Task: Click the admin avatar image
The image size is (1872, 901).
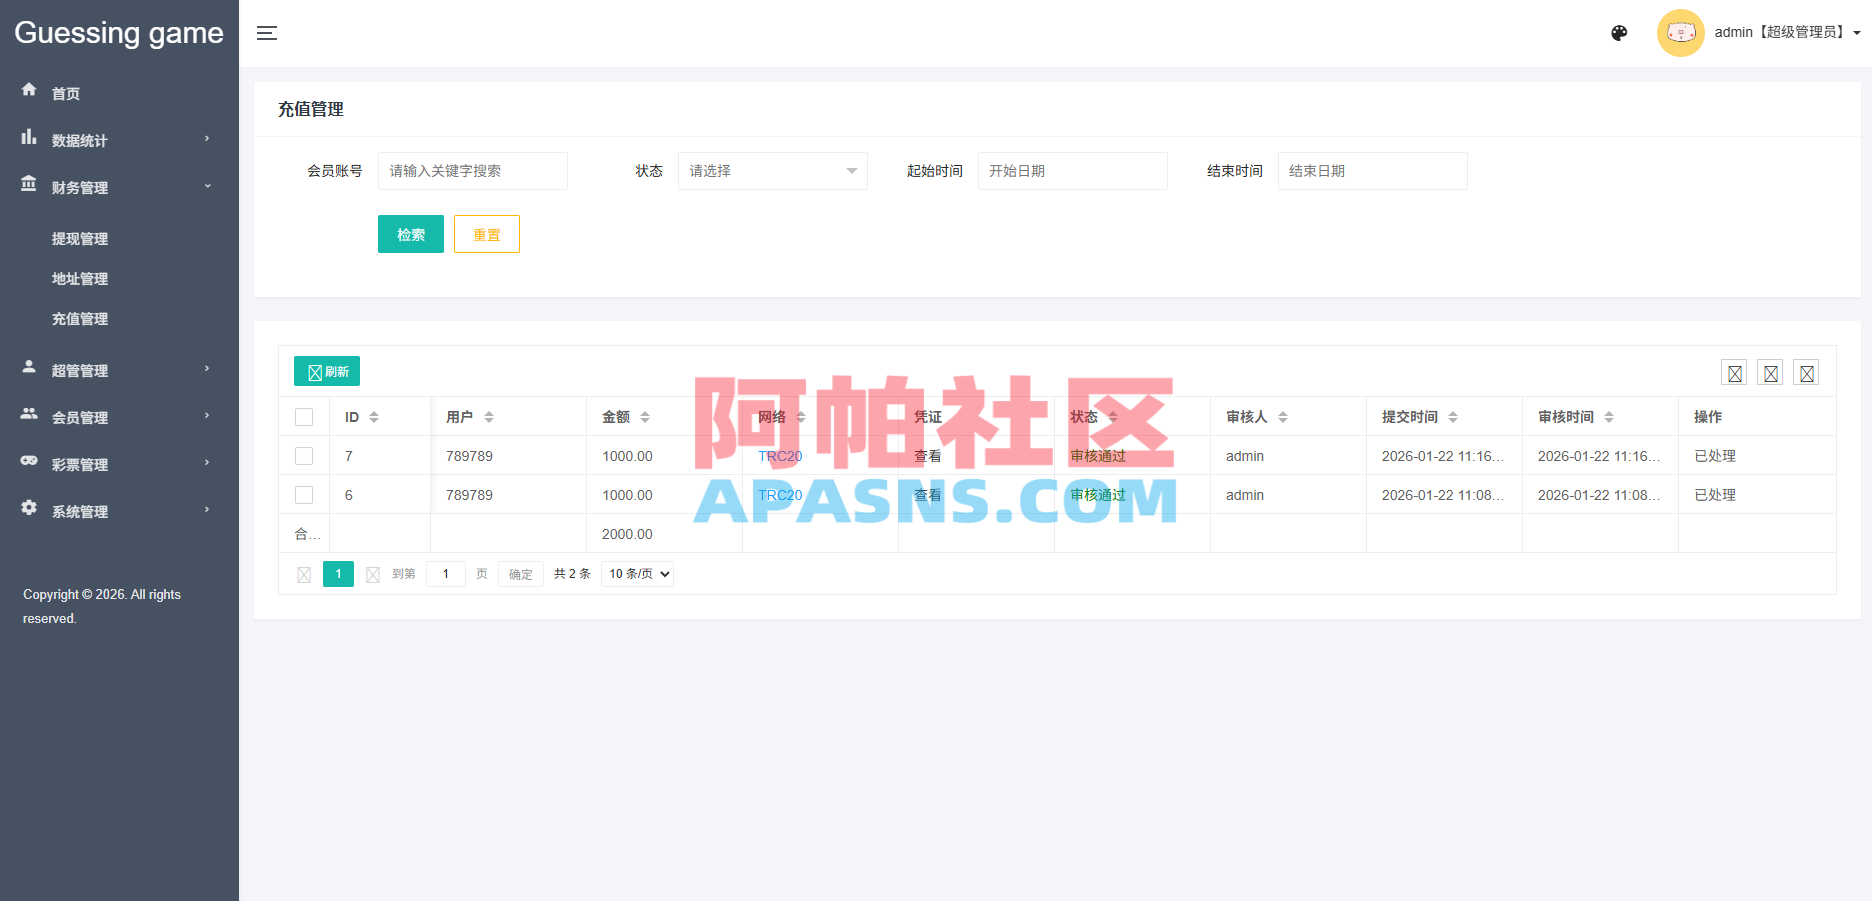Action: (x=1681, y=33)
